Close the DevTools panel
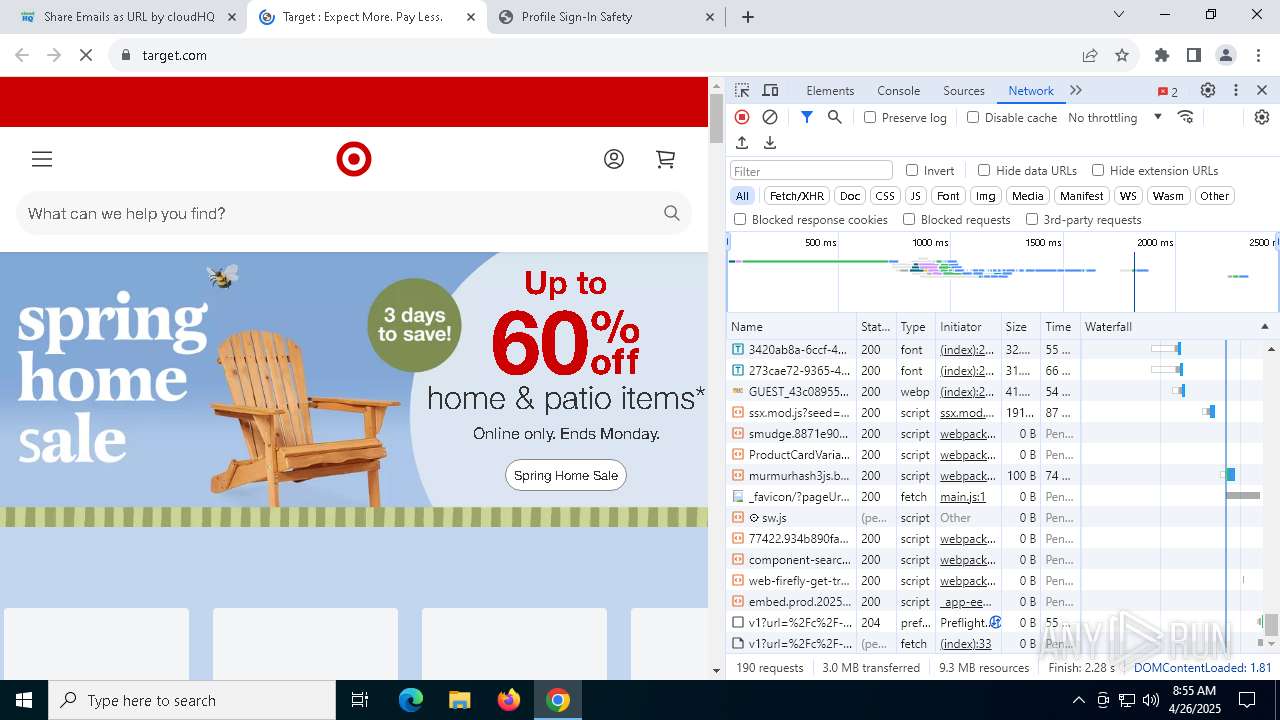Viewport: 1280px width, 720px height. 1262,90
